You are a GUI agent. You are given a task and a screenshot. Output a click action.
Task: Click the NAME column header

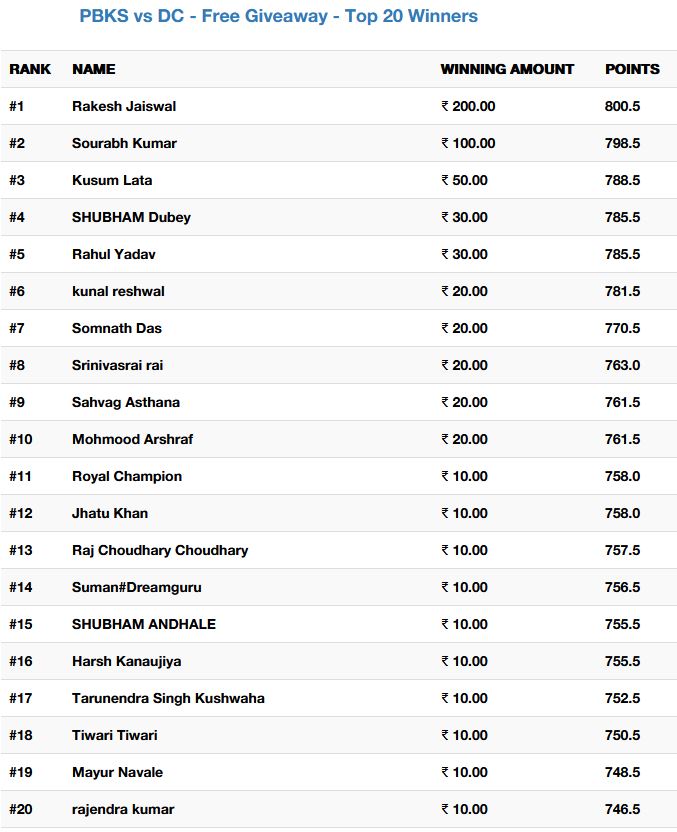[x=94, y=69]
